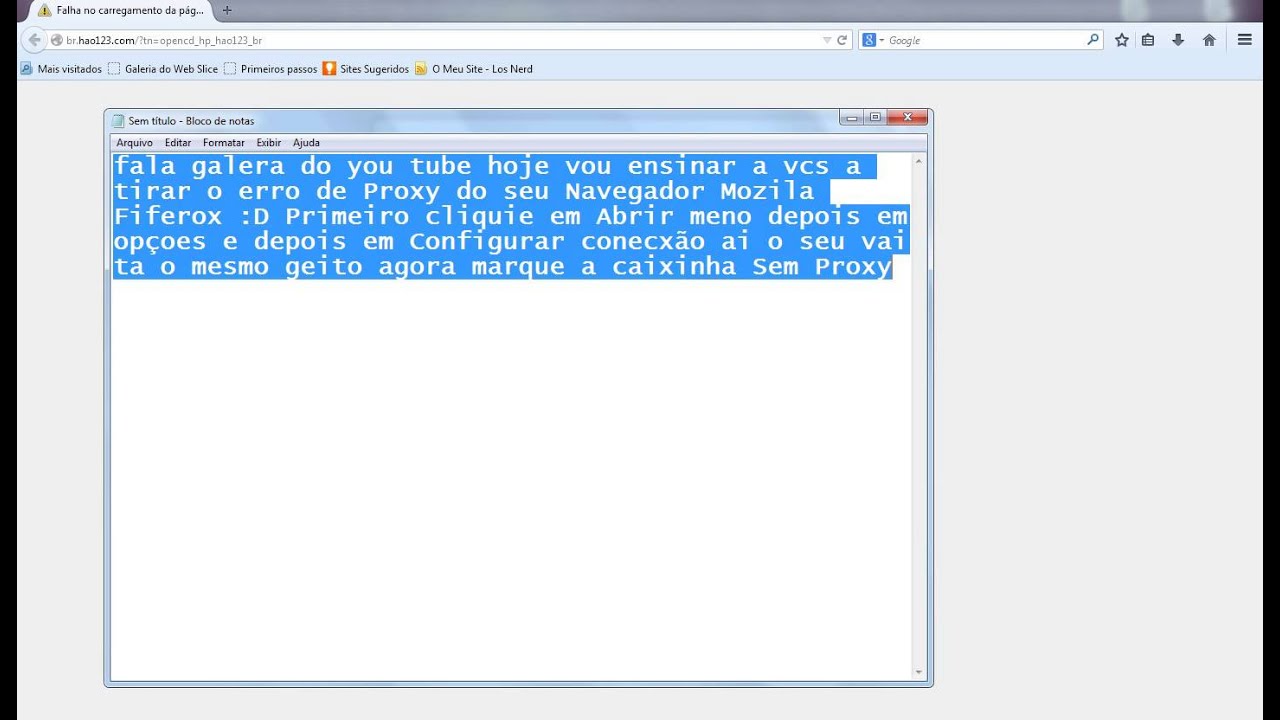Open the downloads arrow icon
Screen dimensions: 1280x720
click(x=1178, y=40)
